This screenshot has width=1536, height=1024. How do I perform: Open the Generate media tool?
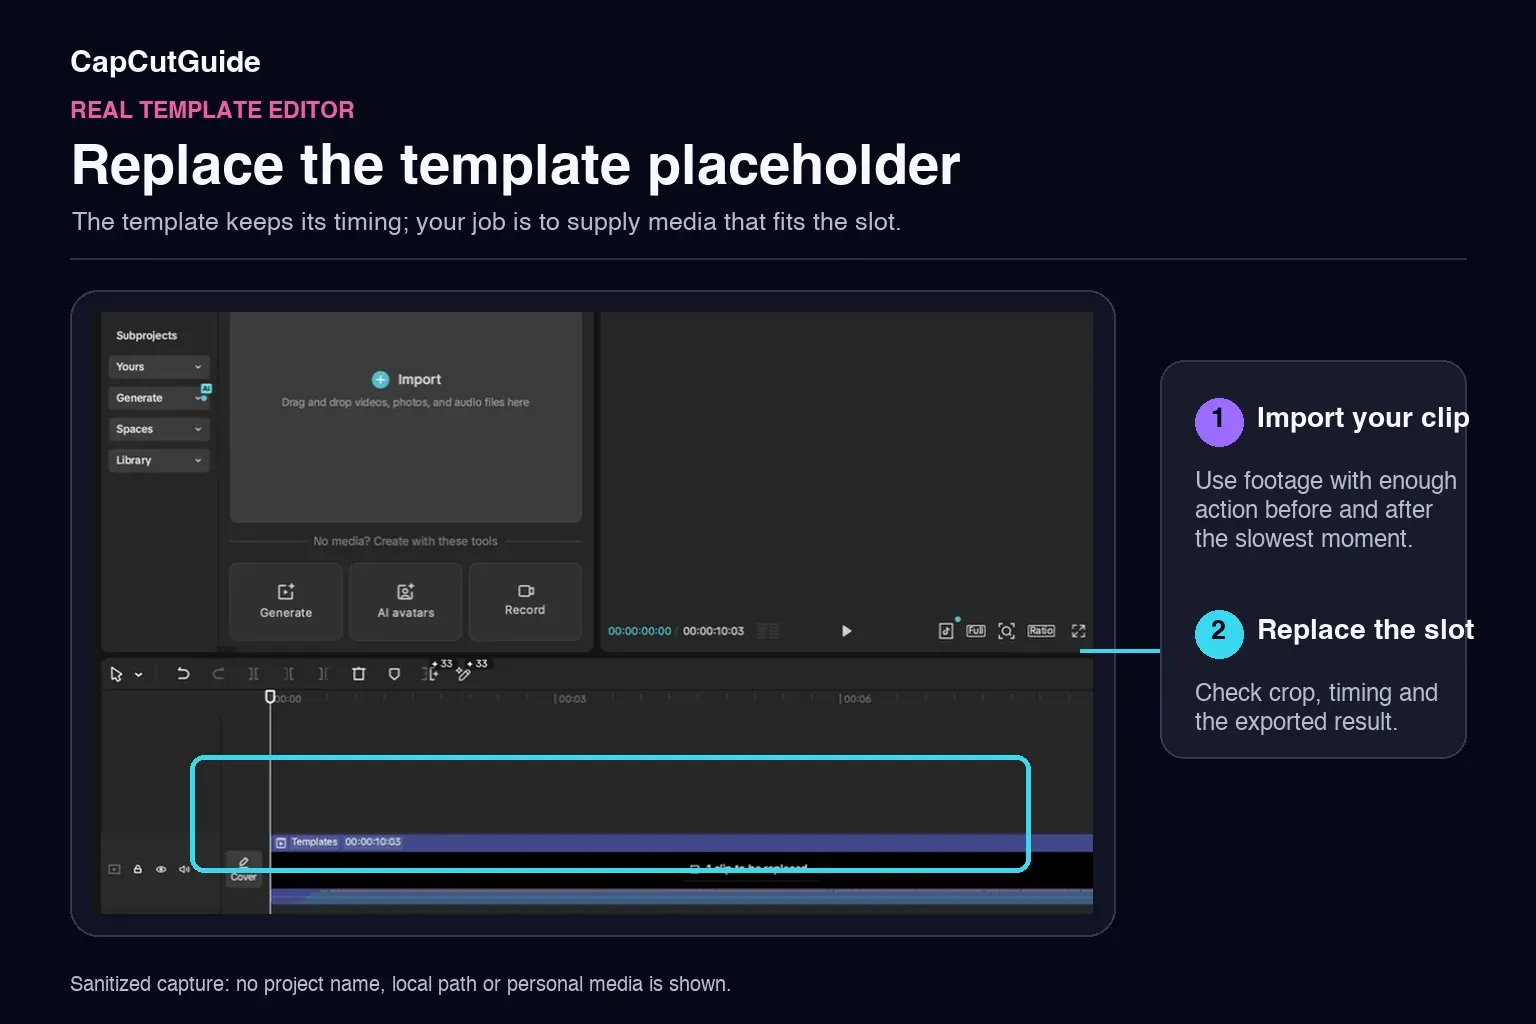click(286, 601)
